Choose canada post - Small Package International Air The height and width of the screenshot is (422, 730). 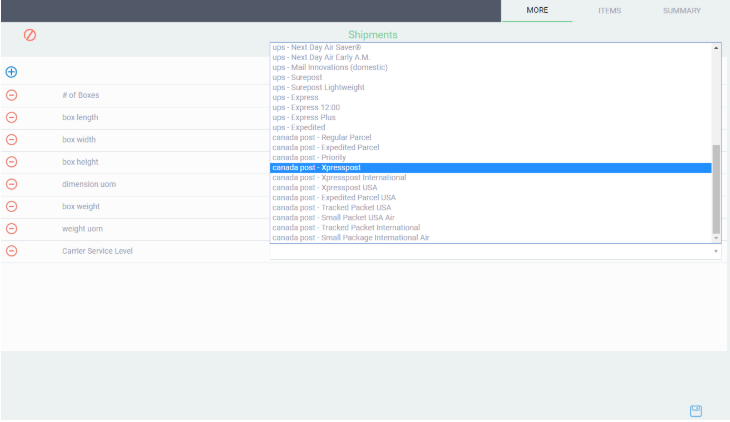491,238
